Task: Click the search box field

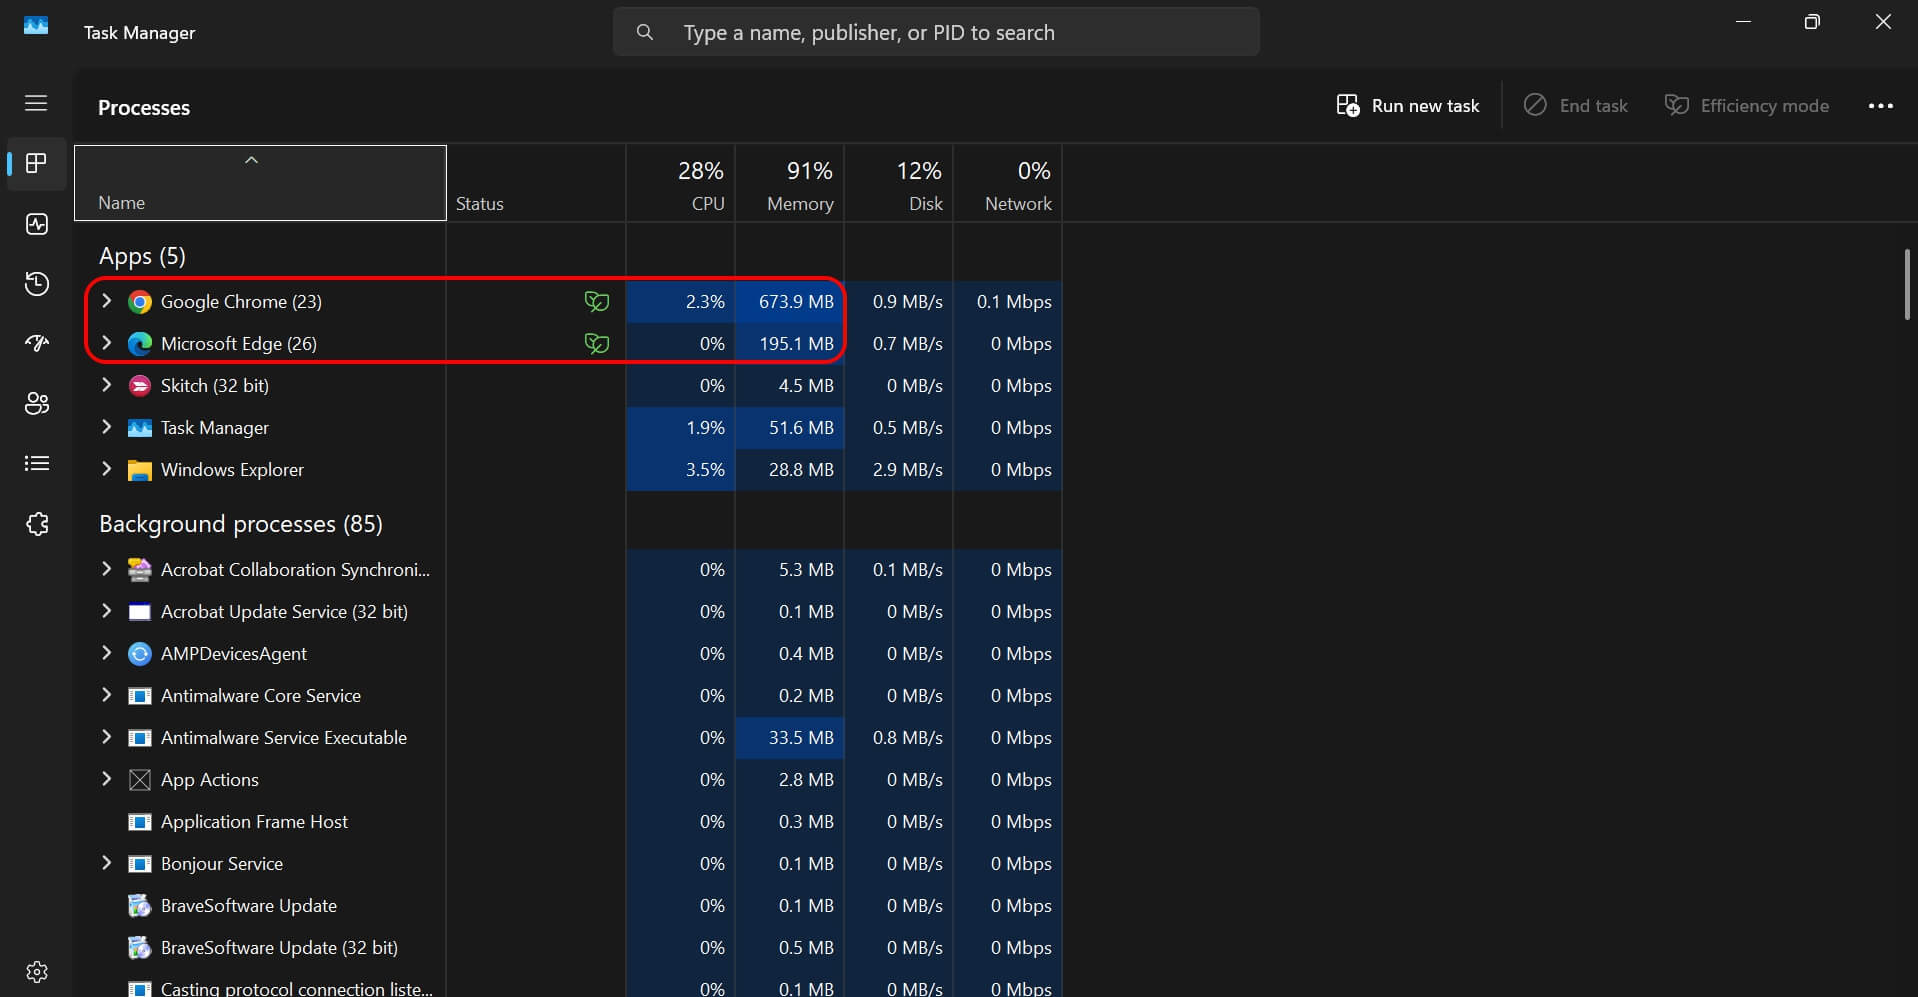Action: [936, 32]
